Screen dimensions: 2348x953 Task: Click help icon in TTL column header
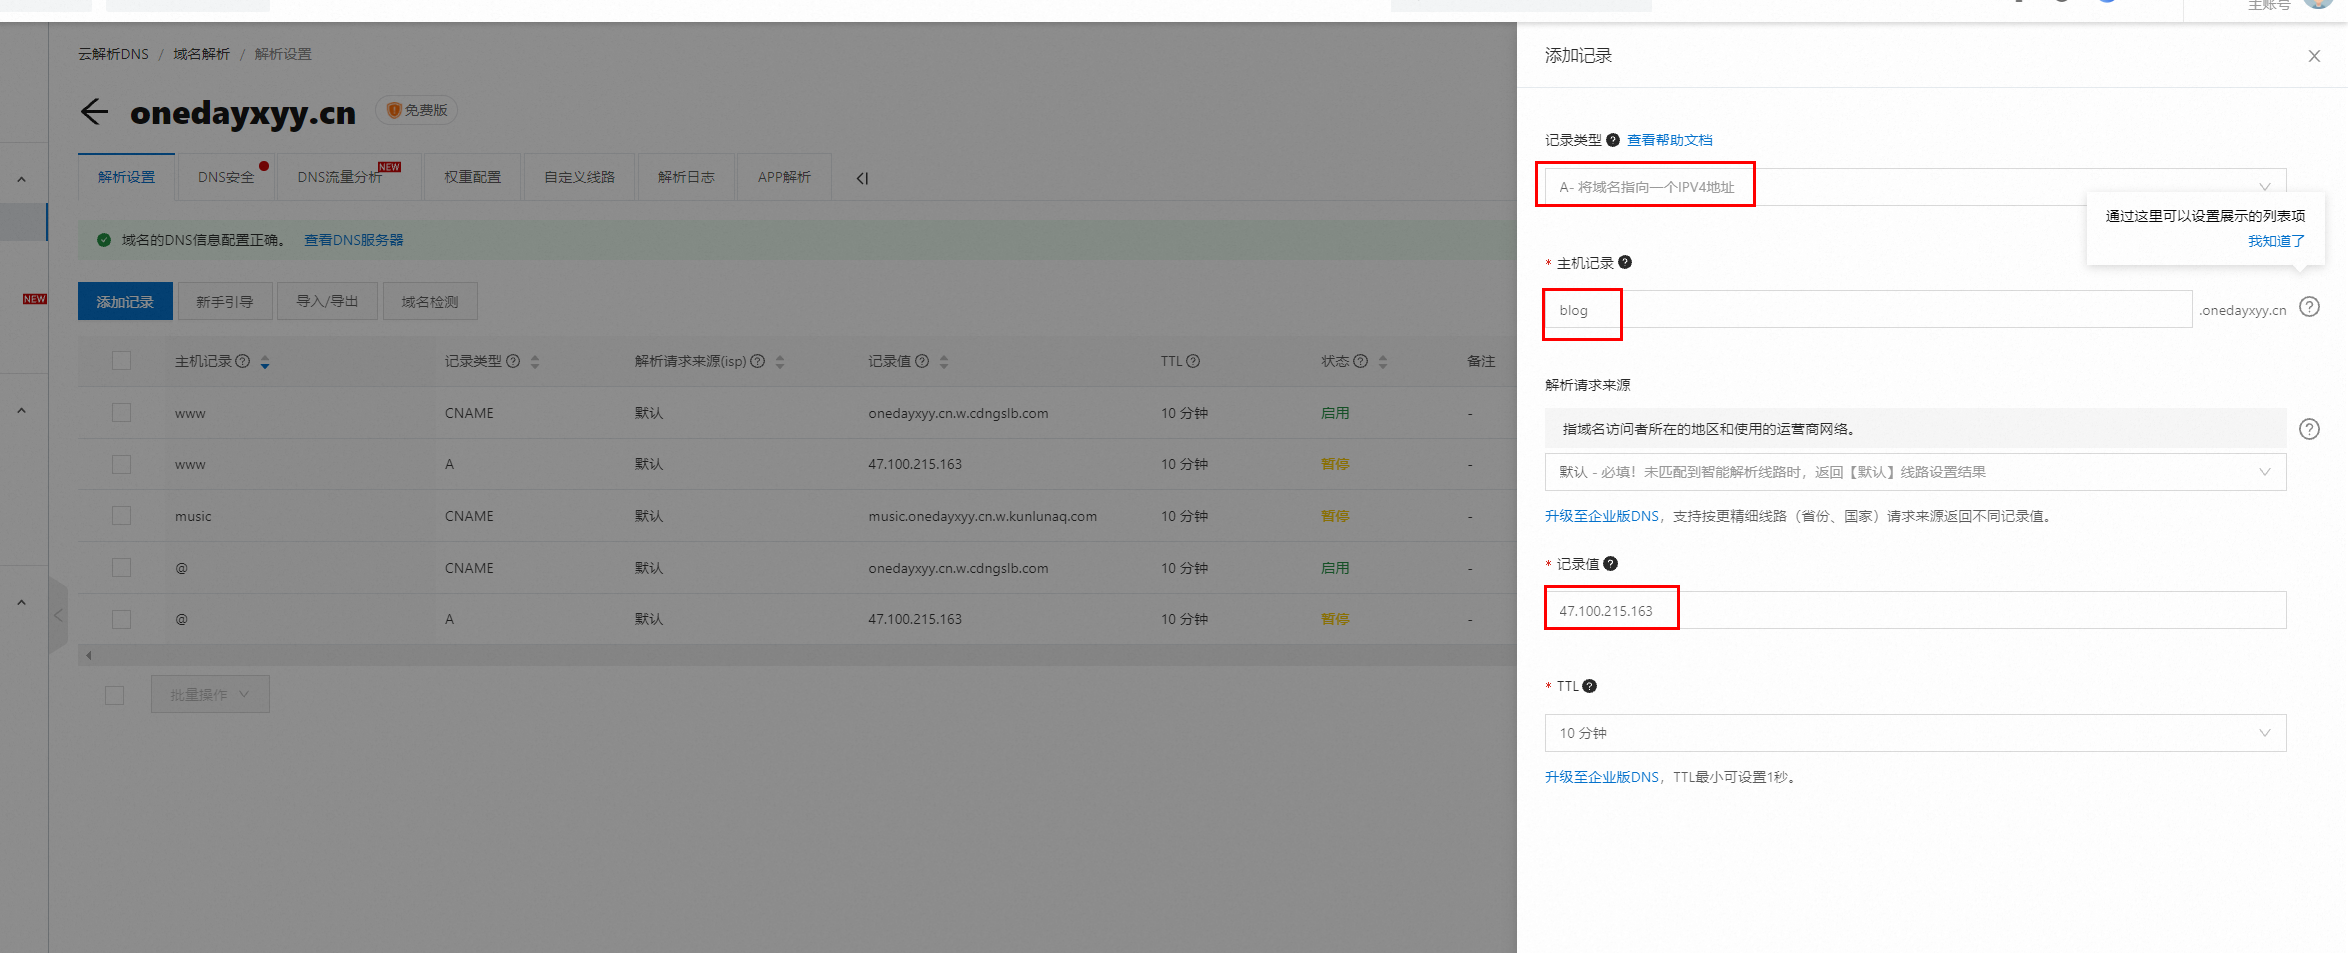click(1193, 361)
